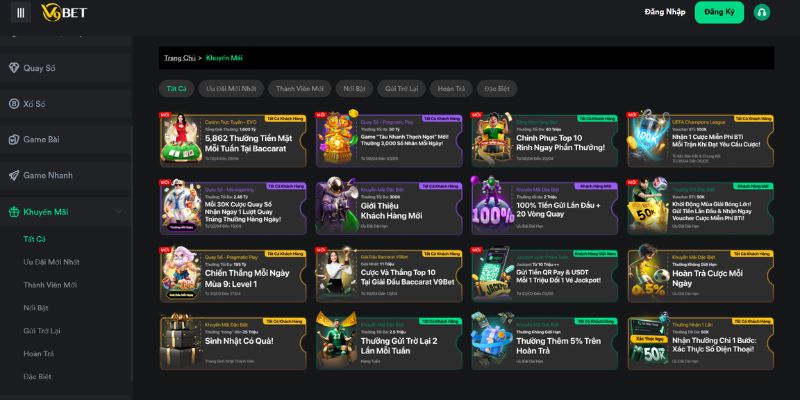The image size is (800, 400).
Task: Select the Đặc Biệt filter tab
Action: tap(497, 89)
